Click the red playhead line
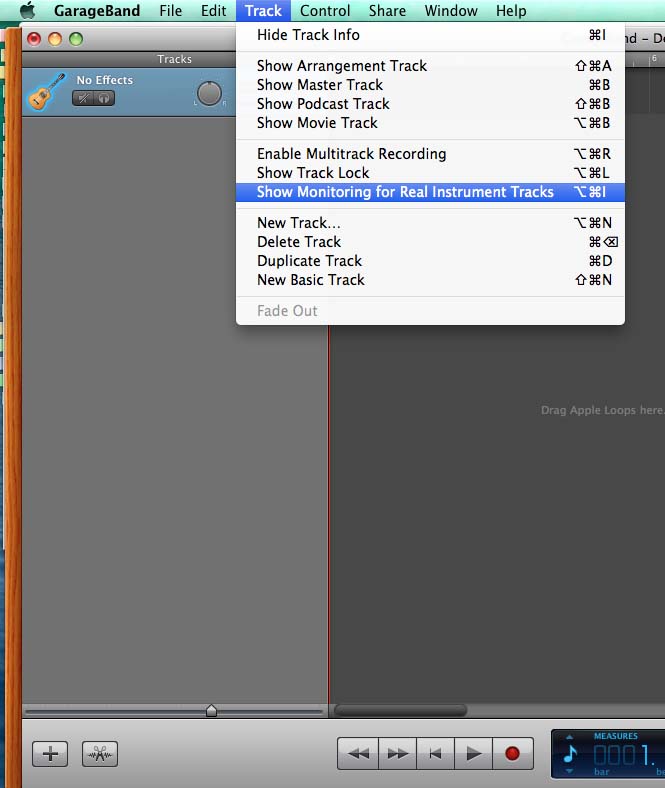Viewport: 665px width, 788px height. click(329, 513)
